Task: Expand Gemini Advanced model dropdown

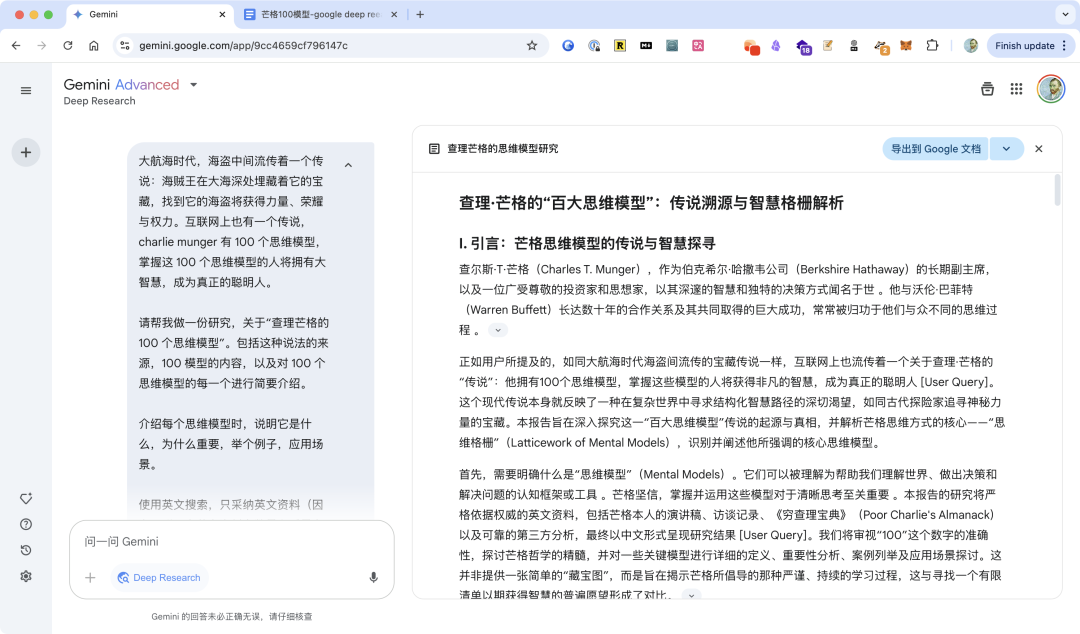Action: [194, 85]
